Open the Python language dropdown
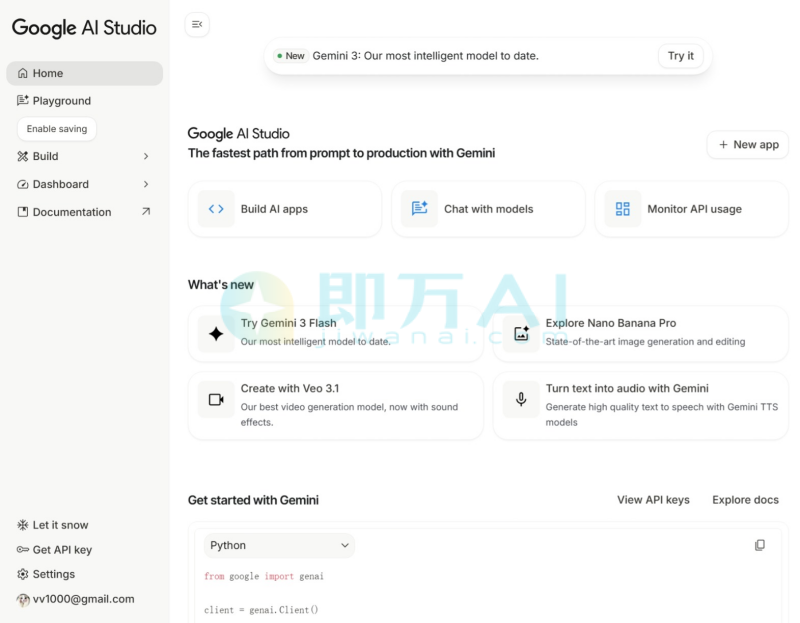Viewport: 800px width, 623px height. point(278,545)
